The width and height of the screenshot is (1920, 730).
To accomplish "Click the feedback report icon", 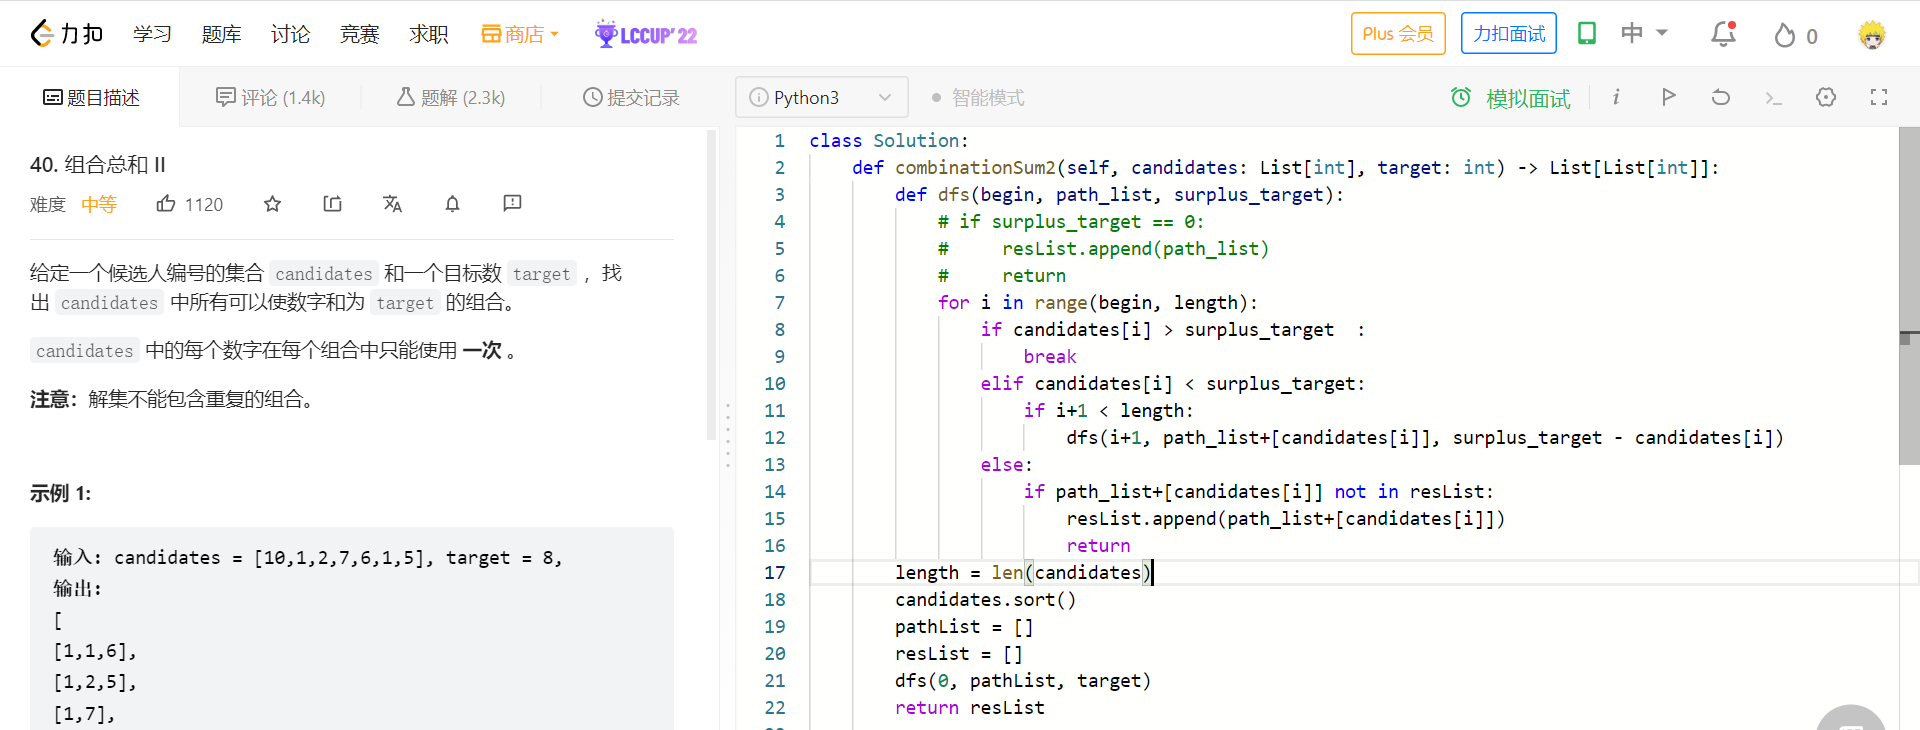I will point(512,204).
